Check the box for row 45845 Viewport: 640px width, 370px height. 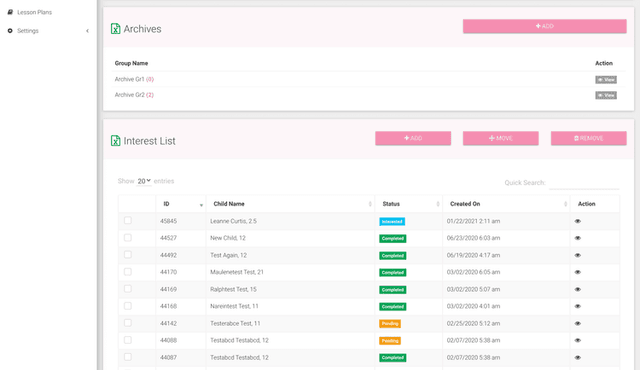click(x=128, y=220)
